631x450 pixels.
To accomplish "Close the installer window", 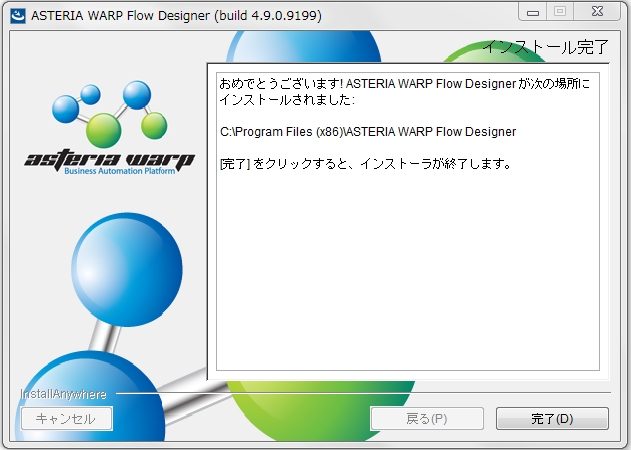I will (x=597, y=12).
